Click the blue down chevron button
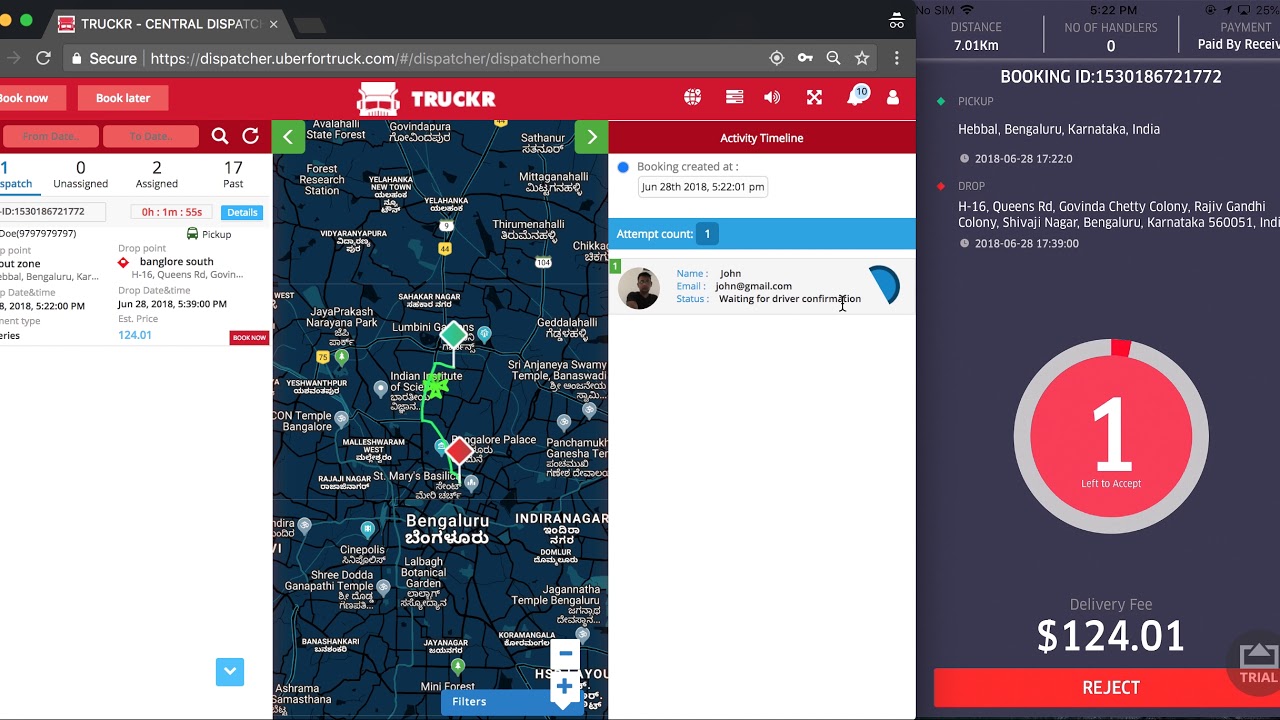1280x720 pixels. [230, 672]
